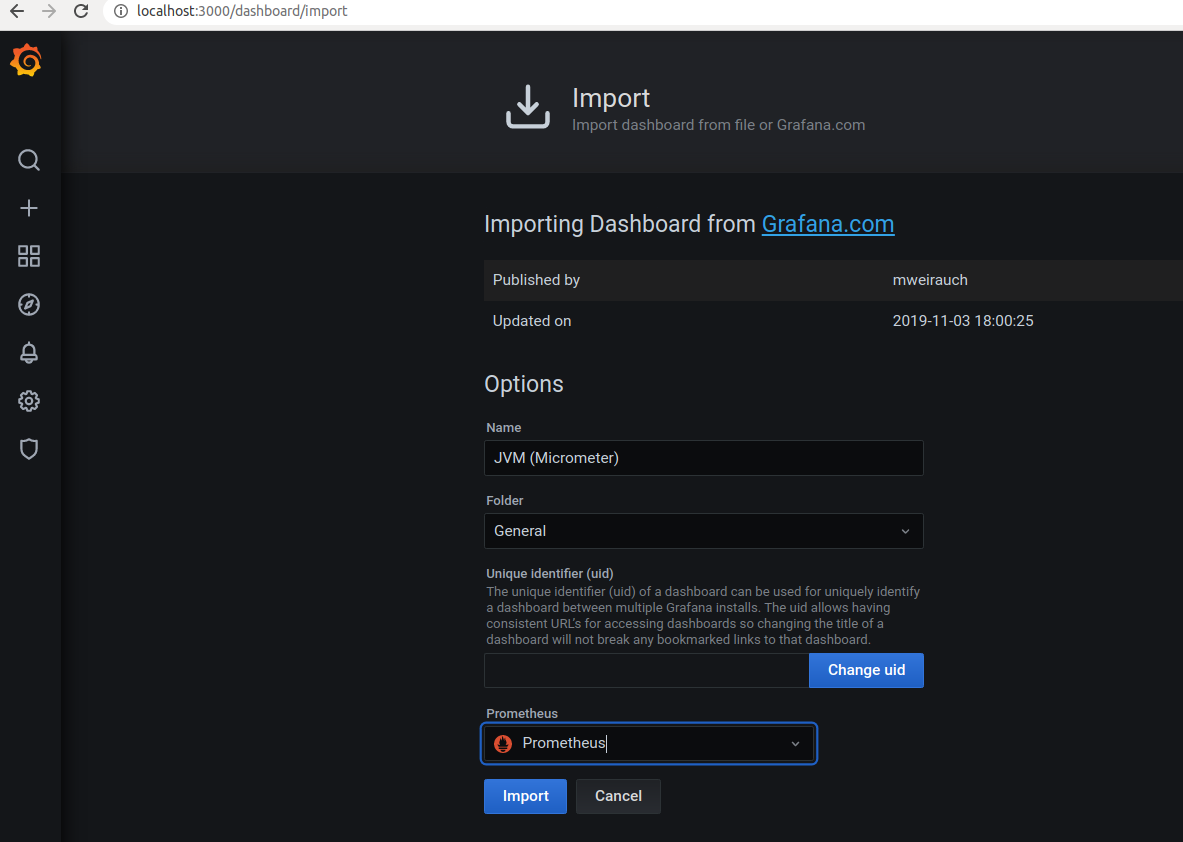This screenshot has width=1183, height=842.
Task: Click the browser forward arrow
Action: (x=49, y=11)
